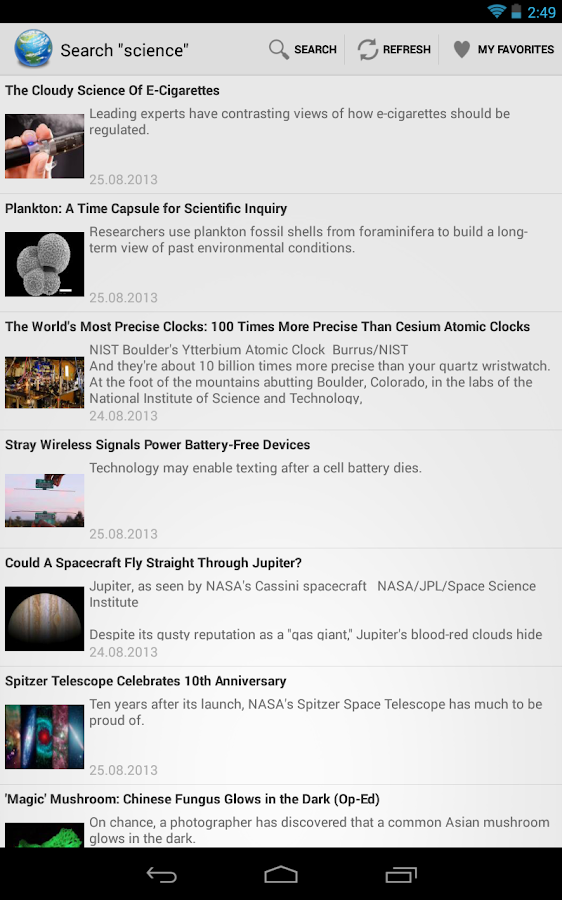Tap the Android back arrow icon

pos(162,874)
